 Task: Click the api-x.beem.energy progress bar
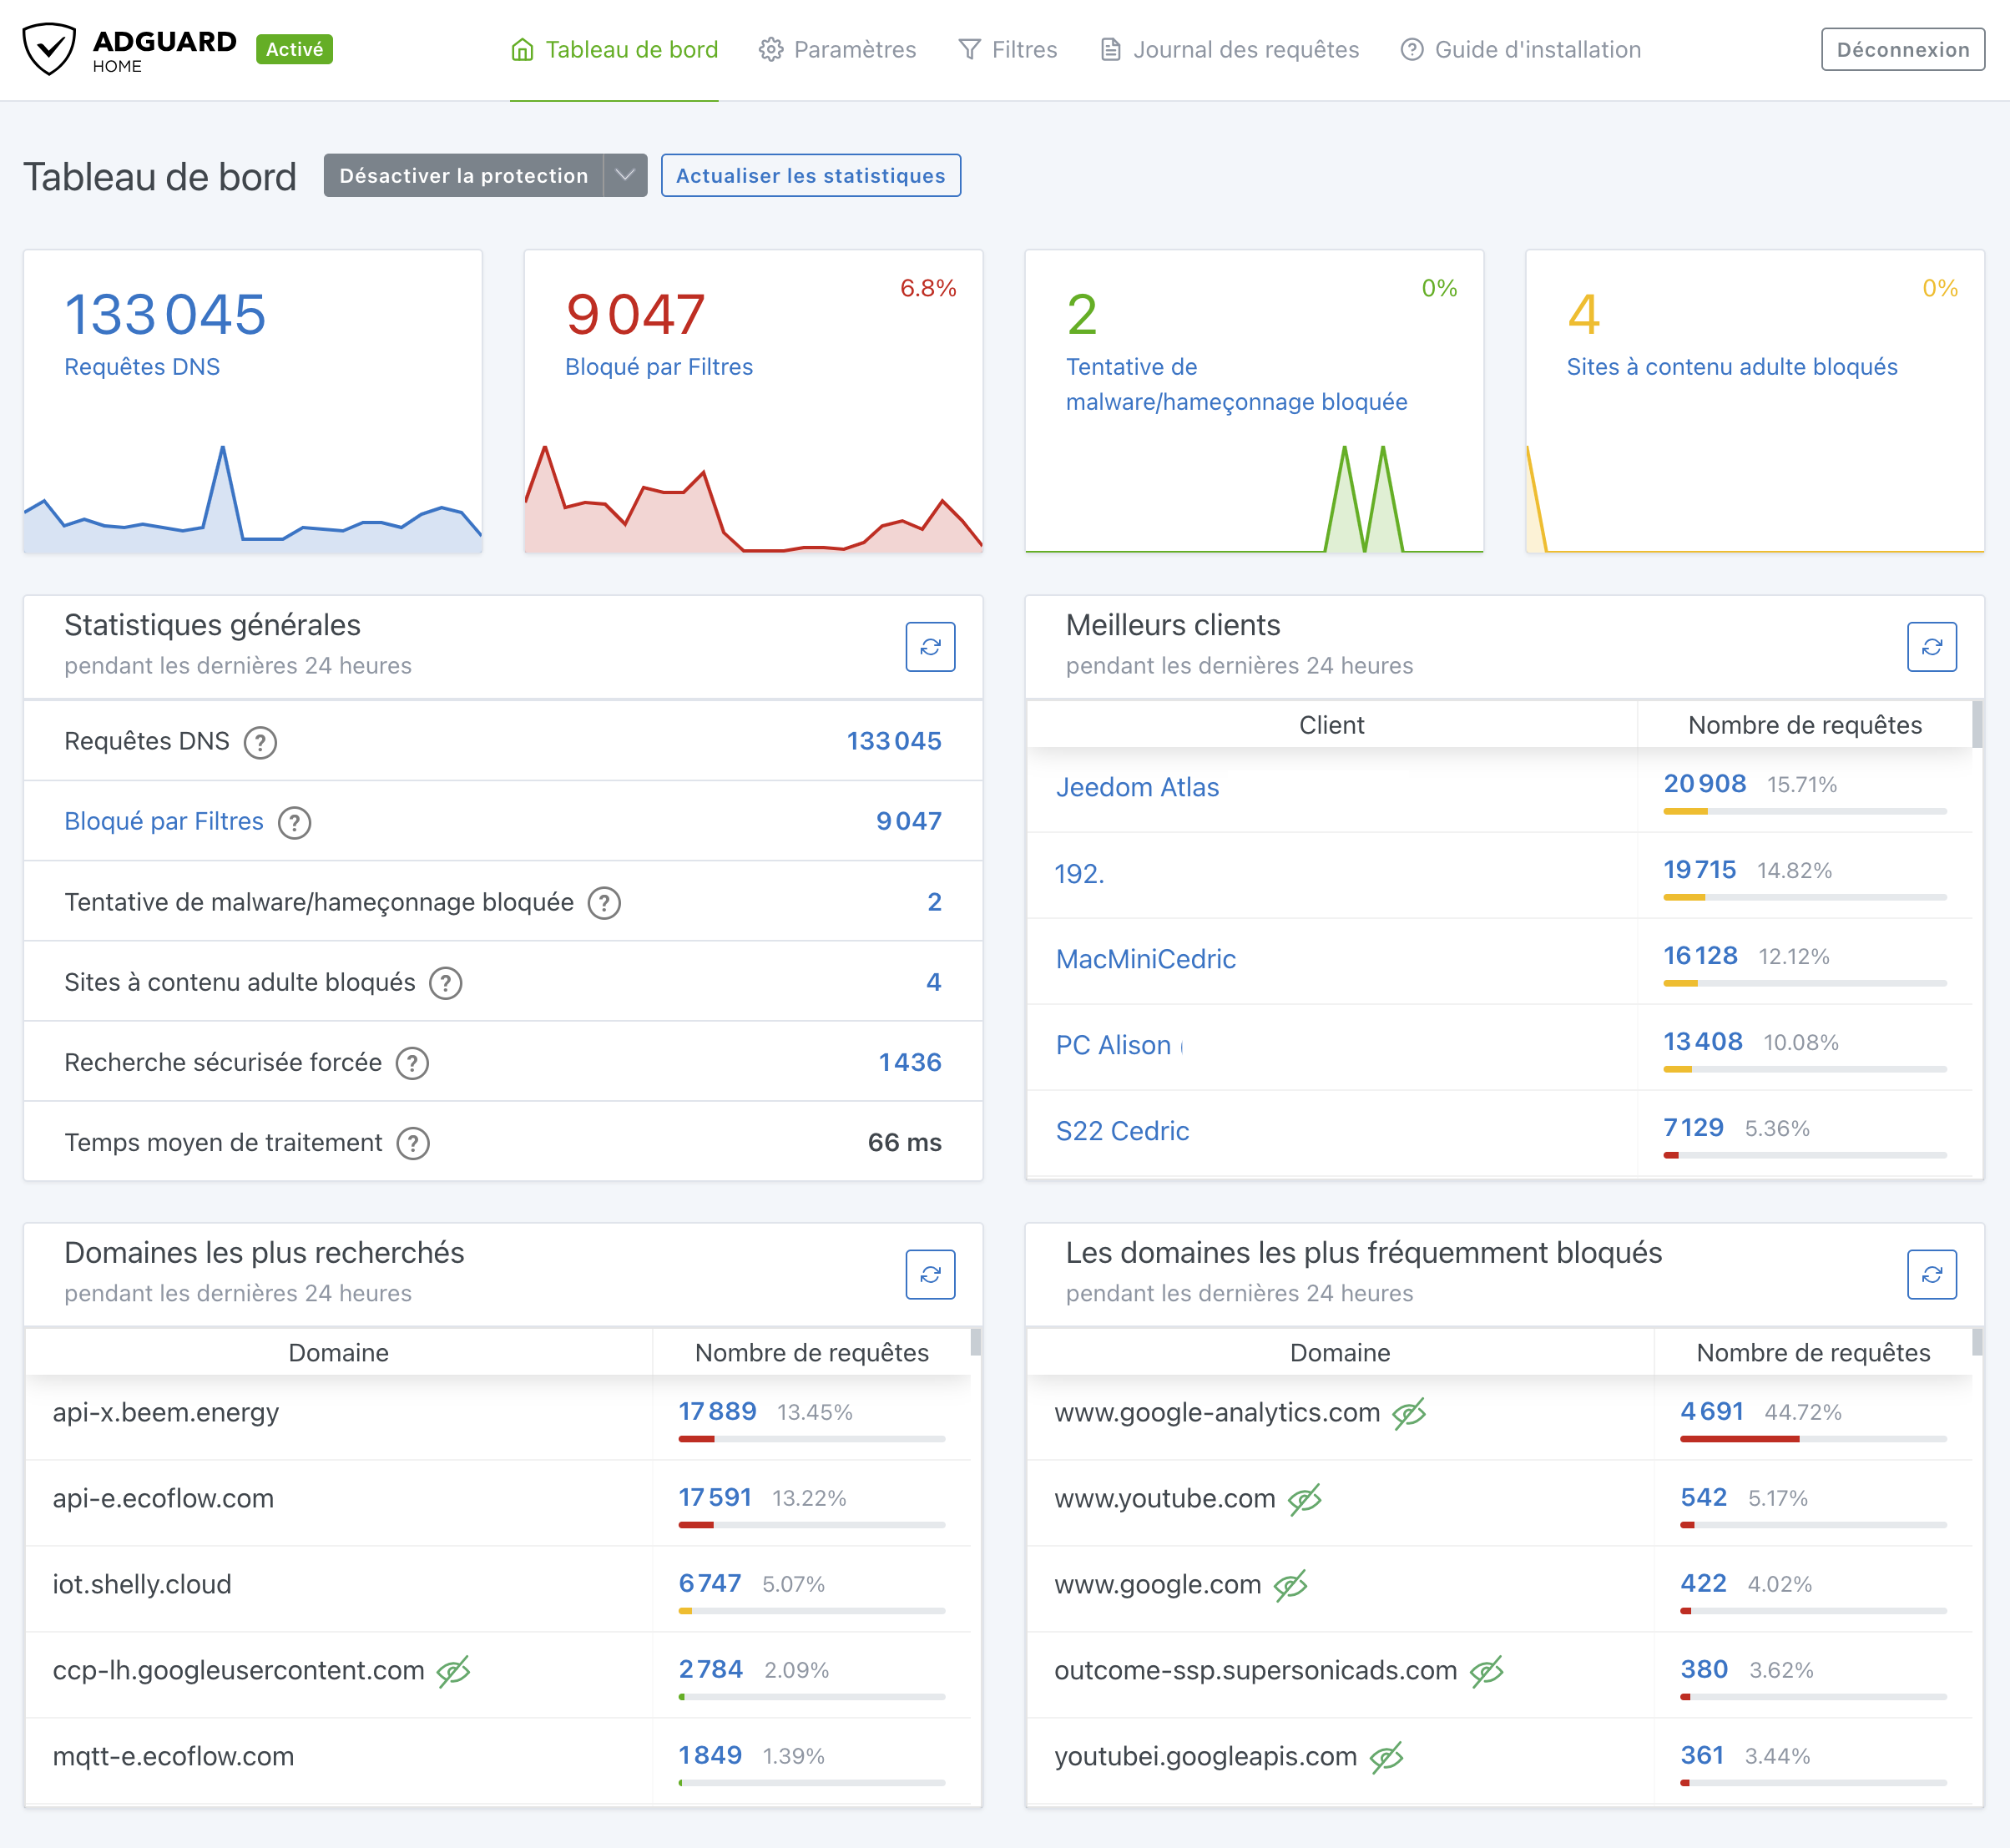[x=811, y=1439]
